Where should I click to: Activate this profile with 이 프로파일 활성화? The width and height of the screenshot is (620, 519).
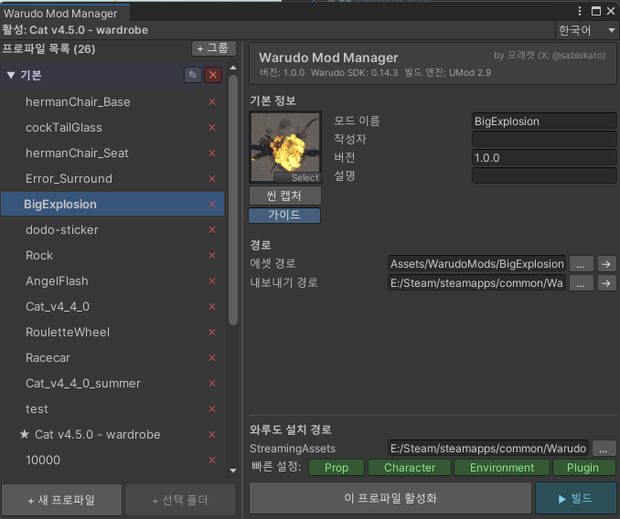click(390, 498)
